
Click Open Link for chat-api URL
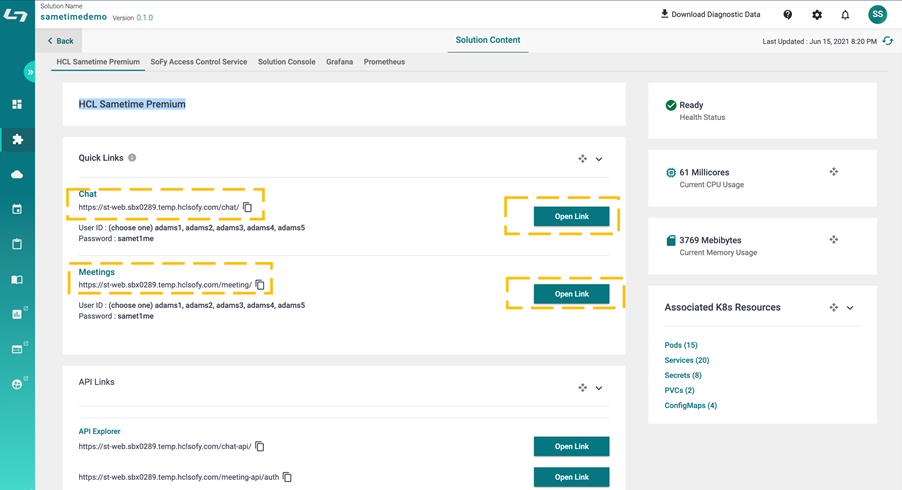(571, 446)
